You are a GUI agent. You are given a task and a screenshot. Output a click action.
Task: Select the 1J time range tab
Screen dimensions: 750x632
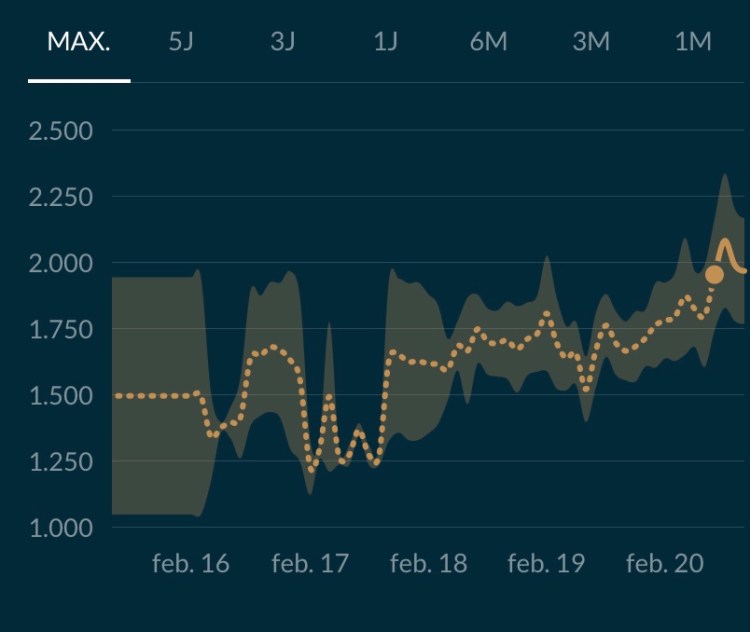385,43
